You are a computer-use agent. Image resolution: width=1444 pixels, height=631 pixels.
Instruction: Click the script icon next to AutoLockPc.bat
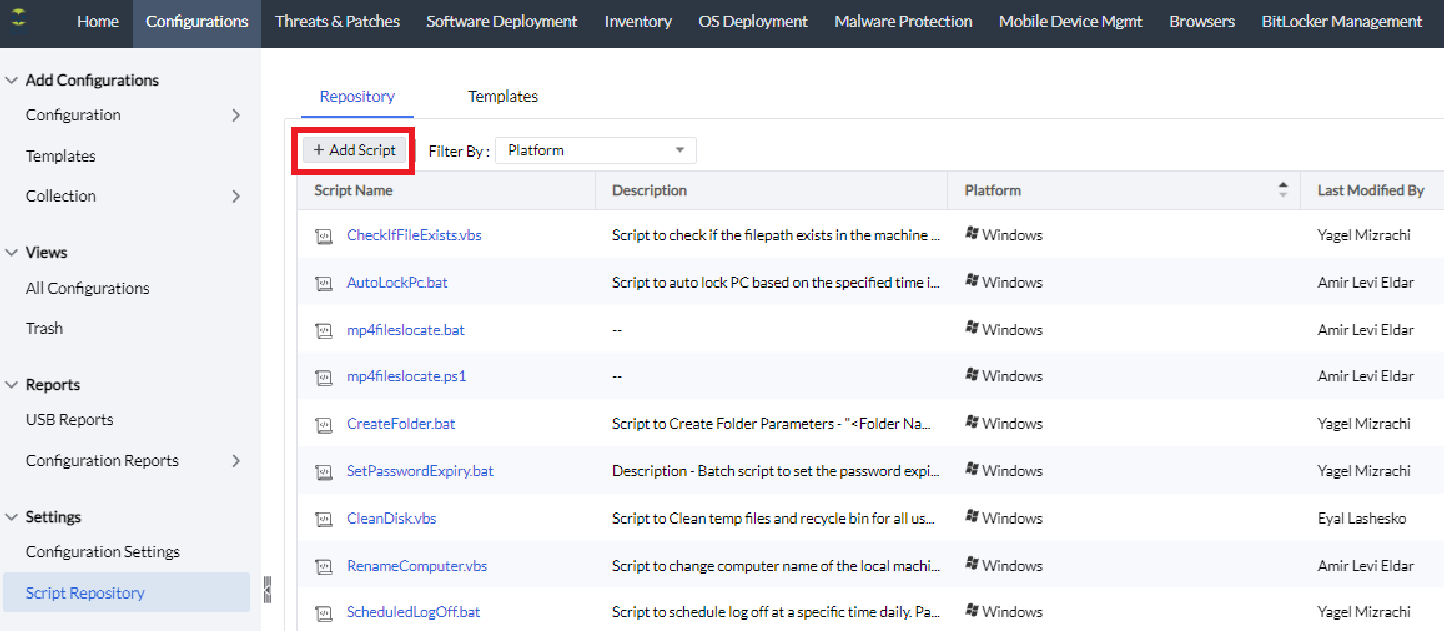pos(323,283)
